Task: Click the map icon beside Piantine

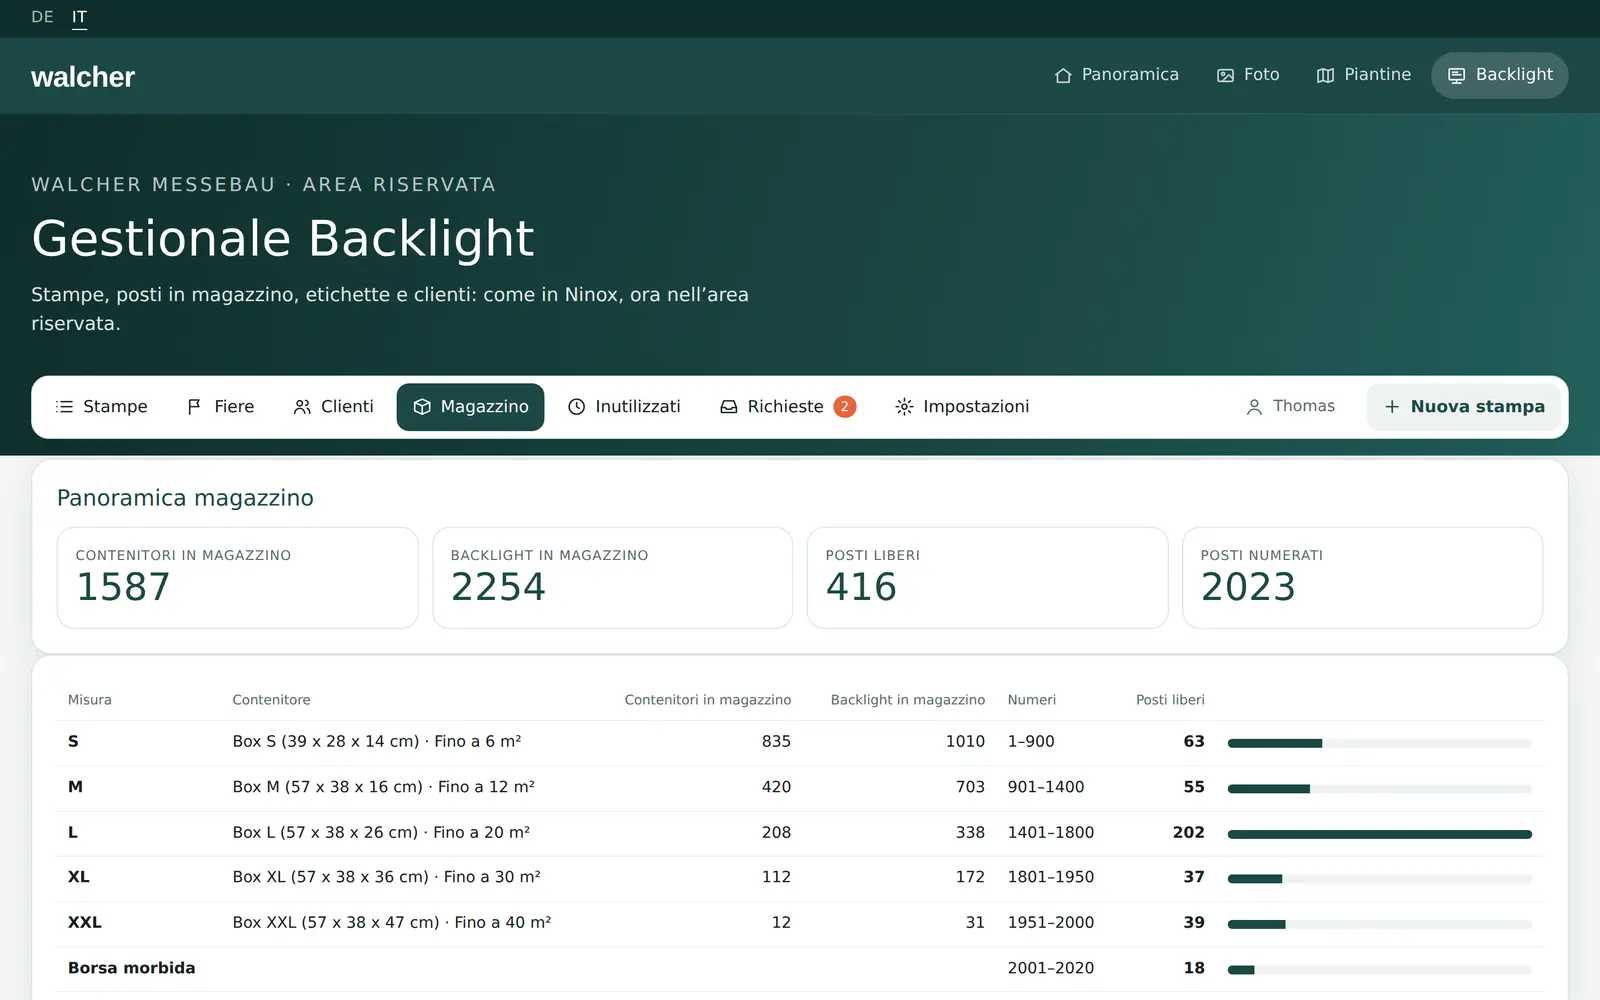Action: [1325, 75]
